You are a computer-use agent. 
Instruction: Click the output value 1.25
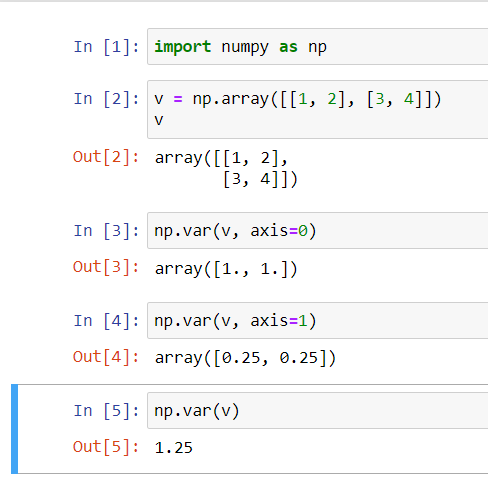point(174,448)
